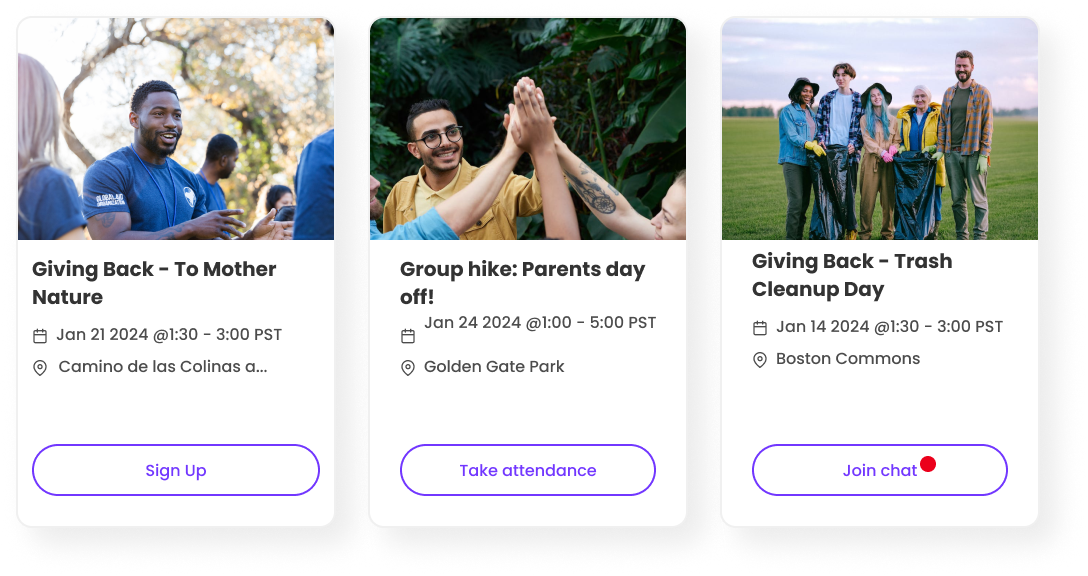The image size is (1088, 576).
Task: Open 'Giving Back - Trash Cleanup Day' title
Action: click(852, 275)
